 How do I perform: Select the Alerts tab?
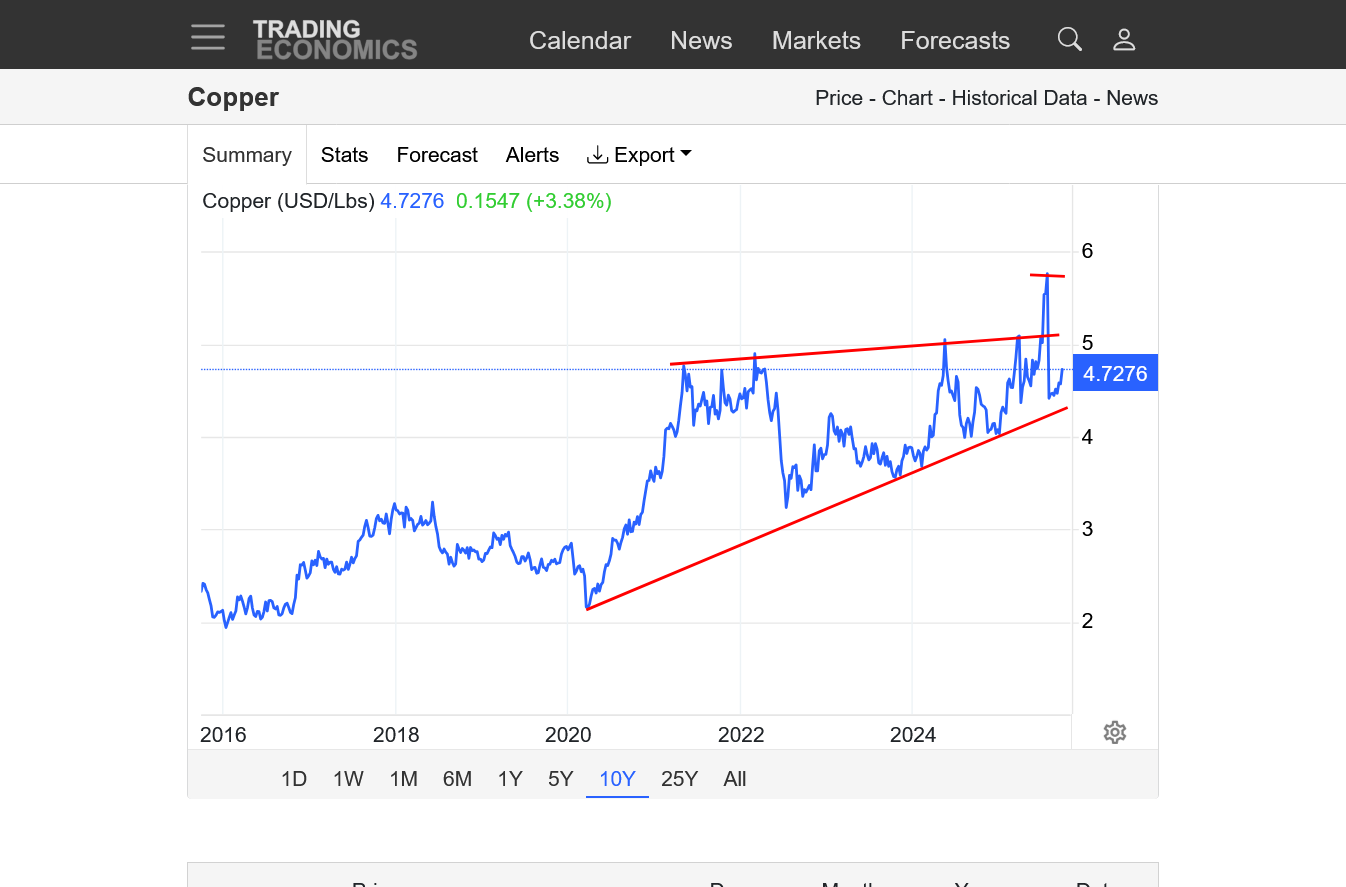[532, 155]
